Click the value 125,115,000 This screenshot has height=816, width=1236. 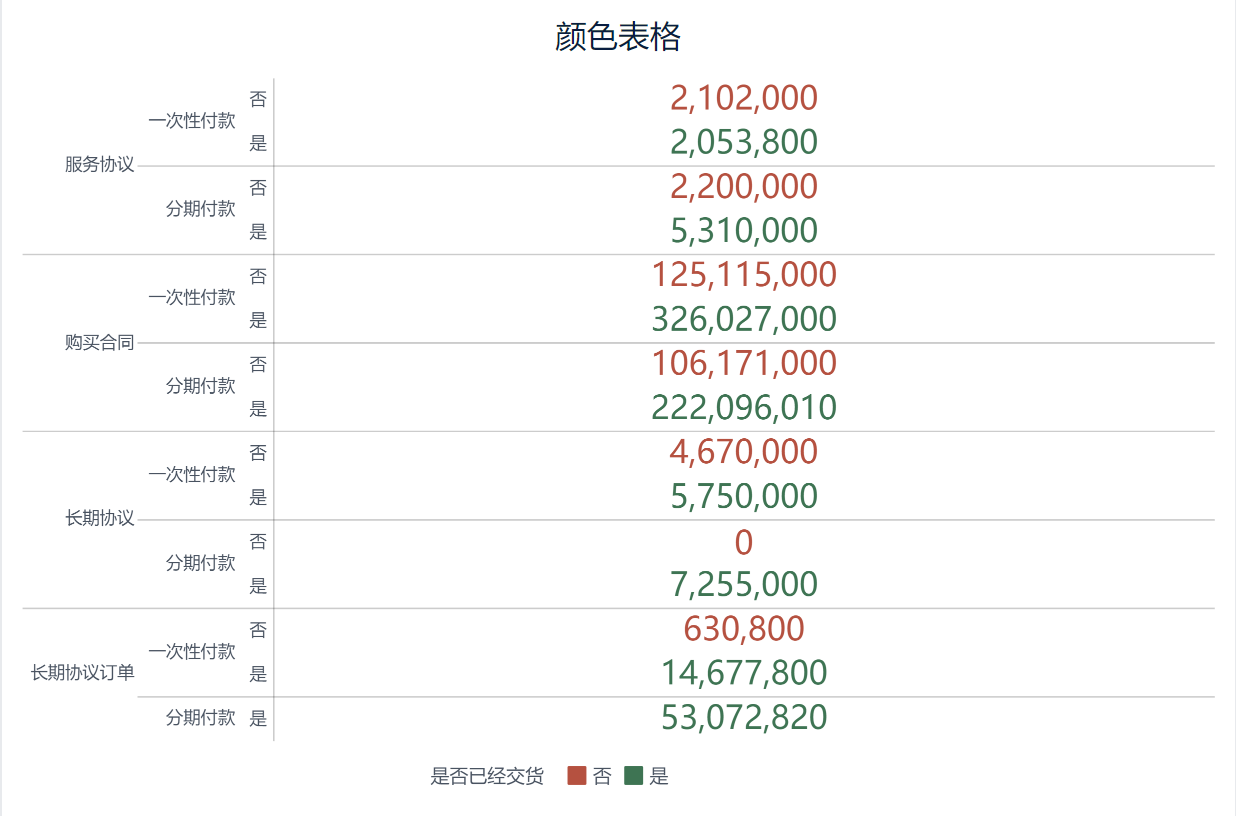coord(744,275)
